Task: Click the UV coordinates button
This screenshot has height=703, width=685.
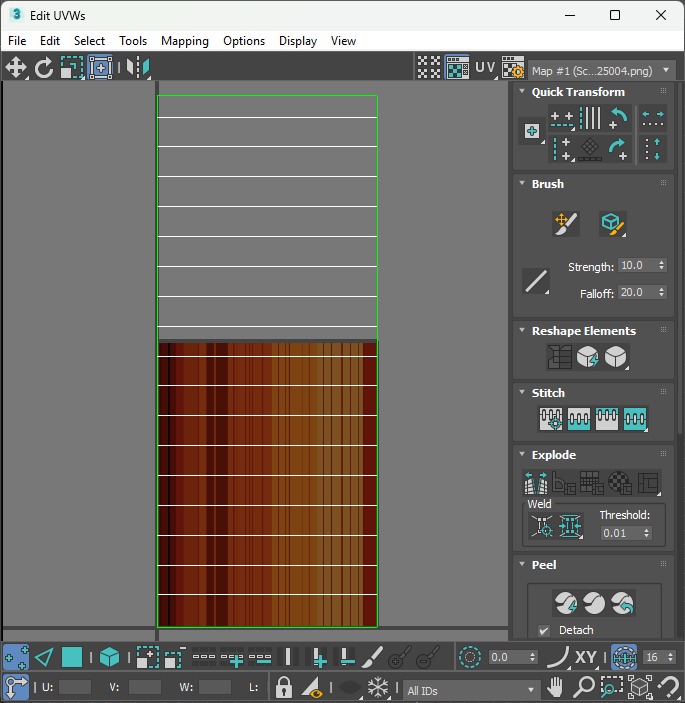Action: pyautogui.click(x=485, y=68)
